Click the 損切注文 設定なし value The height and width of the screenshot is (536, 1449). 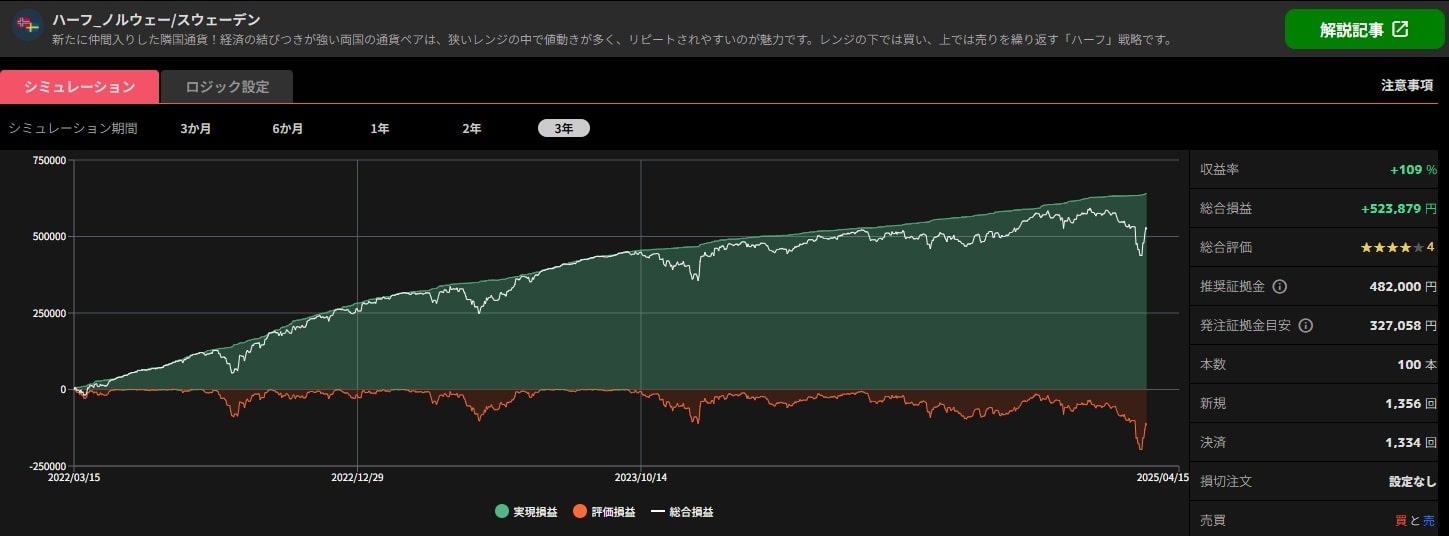pos(1412,481)
